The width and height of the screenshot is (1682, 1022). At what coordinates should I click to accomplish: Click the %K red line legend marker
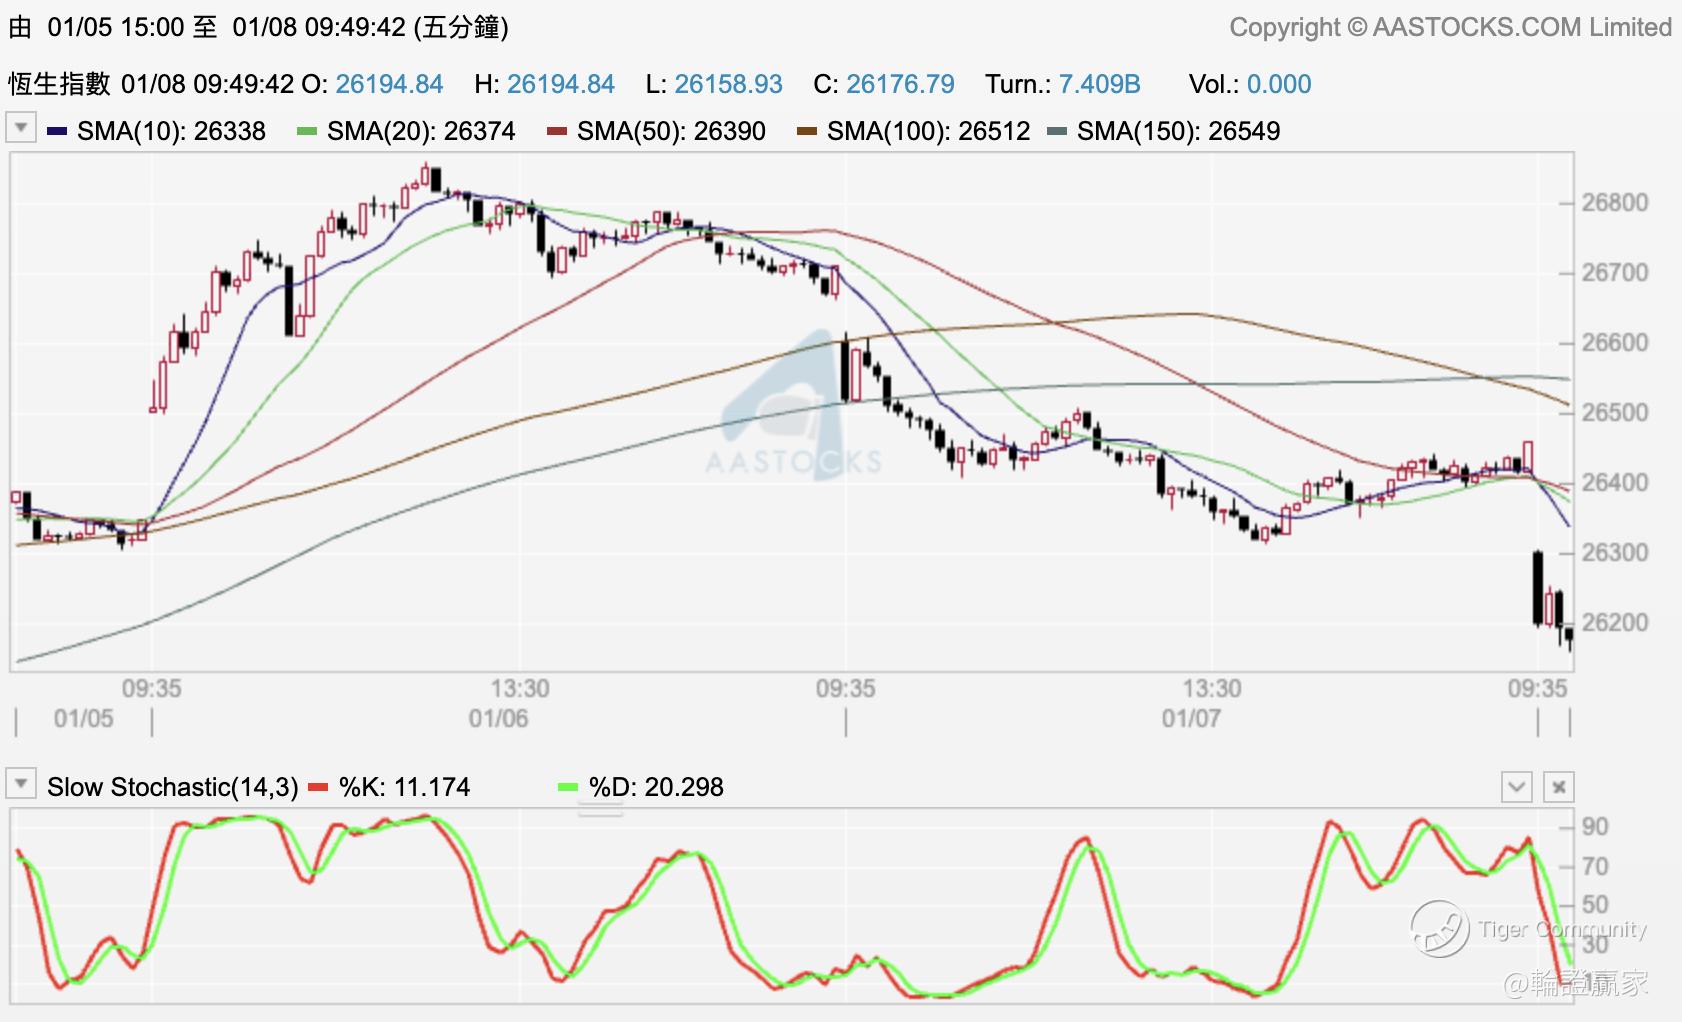coord(319,787)
